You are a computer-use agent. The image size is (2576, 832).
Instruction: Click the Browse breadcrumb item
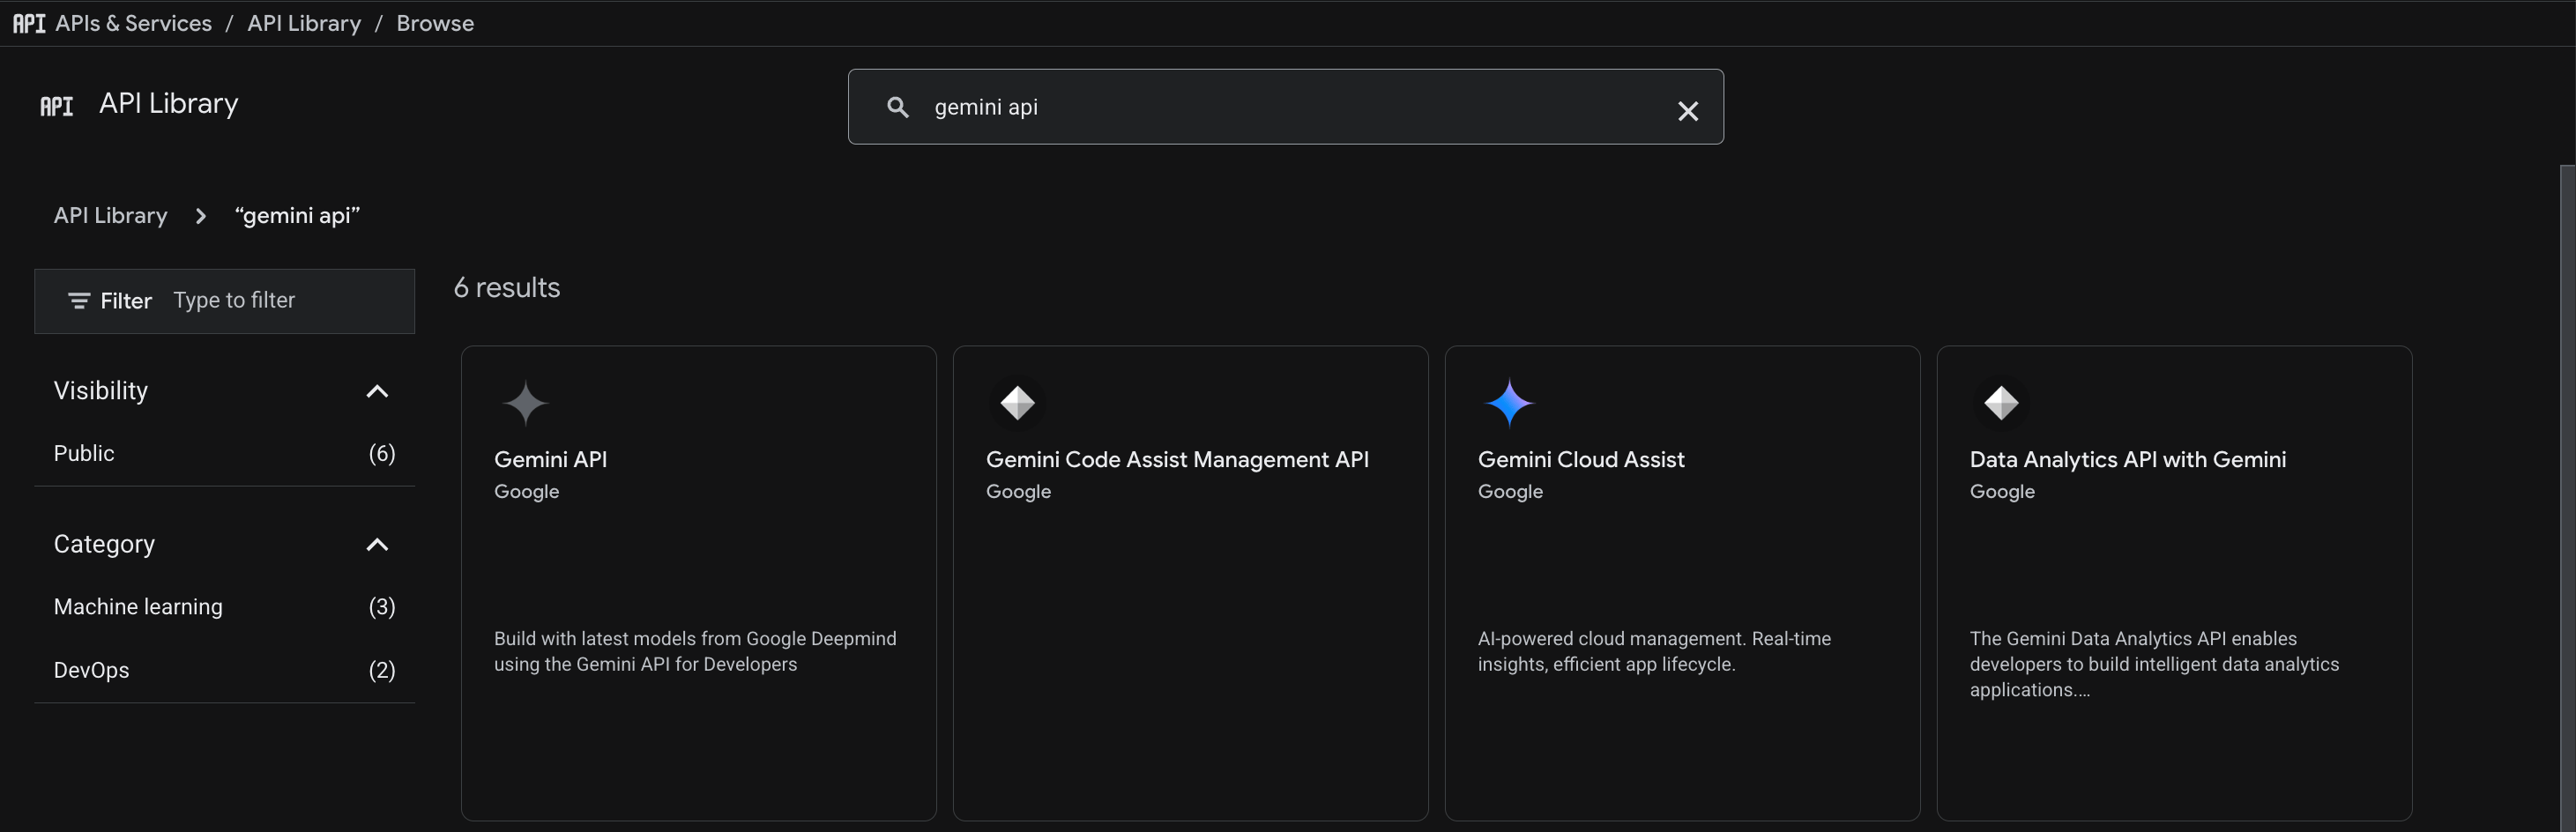coord(435,23)
